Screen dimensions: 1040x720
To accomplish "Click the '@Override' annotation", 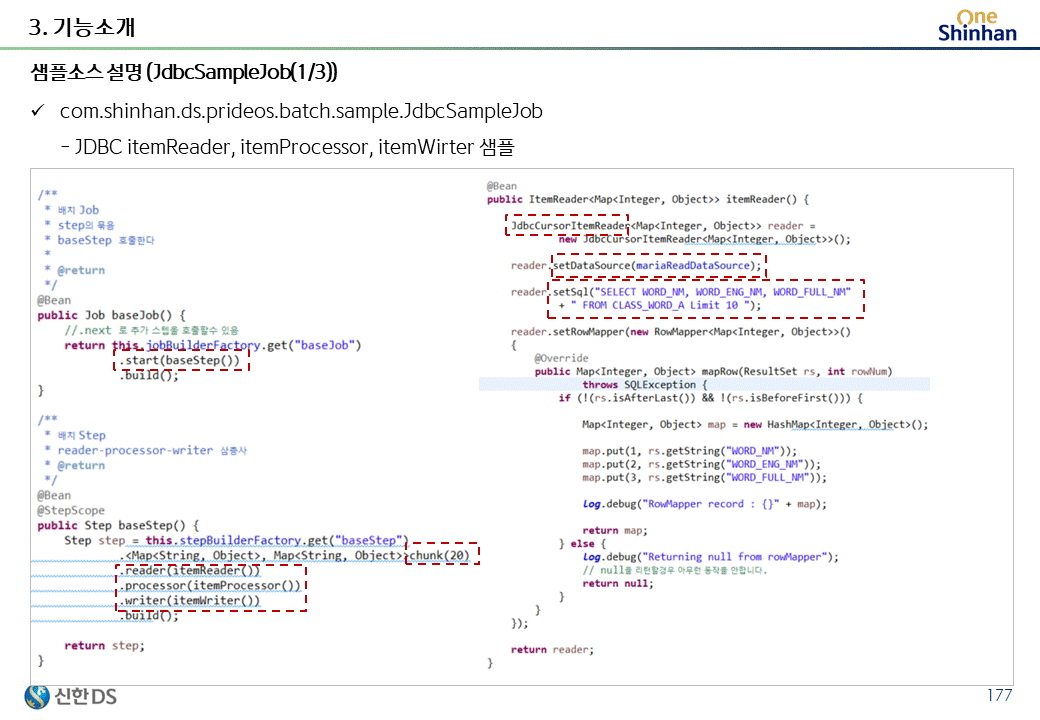I will click(561, 358).
